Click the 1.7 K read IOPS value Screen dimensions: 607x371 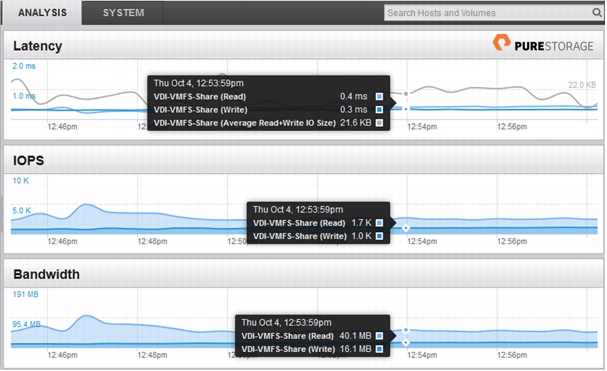point(361,223)
